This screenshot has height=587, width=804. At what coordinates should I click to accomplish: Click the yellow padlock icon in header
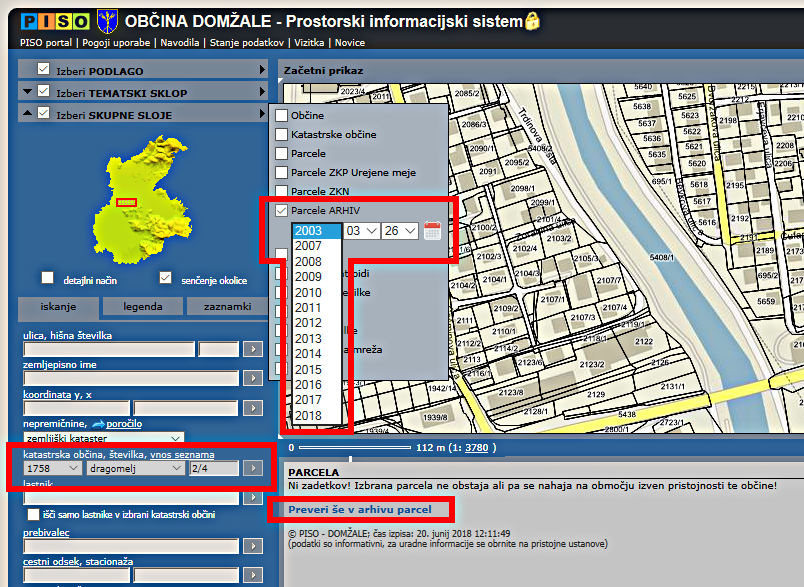pyautogui.click(x=533, y=21)
